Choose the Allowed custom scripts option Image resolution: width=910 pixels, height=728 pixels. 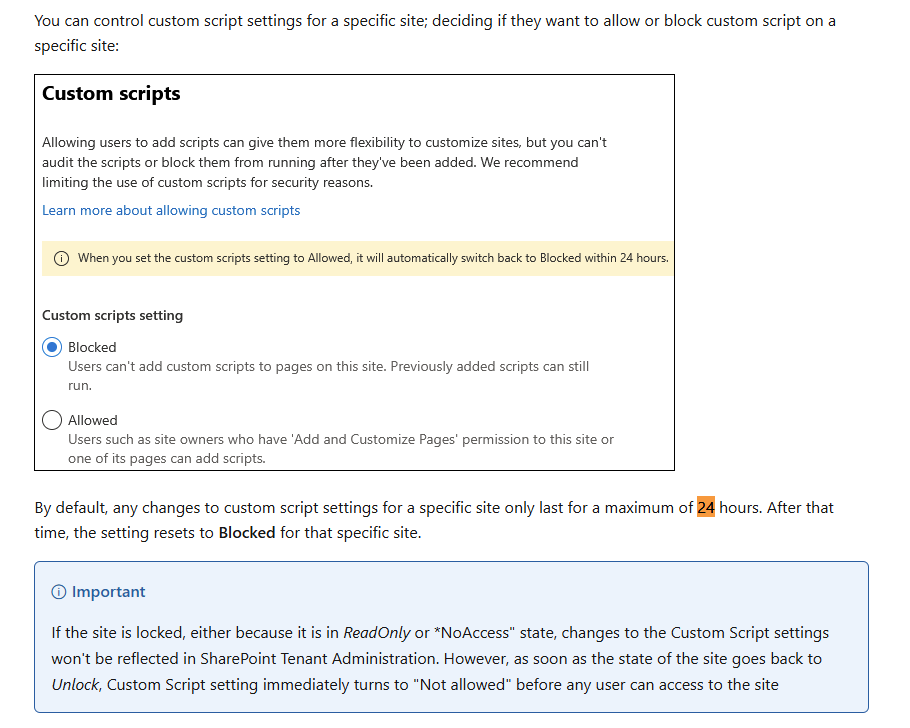51,420
